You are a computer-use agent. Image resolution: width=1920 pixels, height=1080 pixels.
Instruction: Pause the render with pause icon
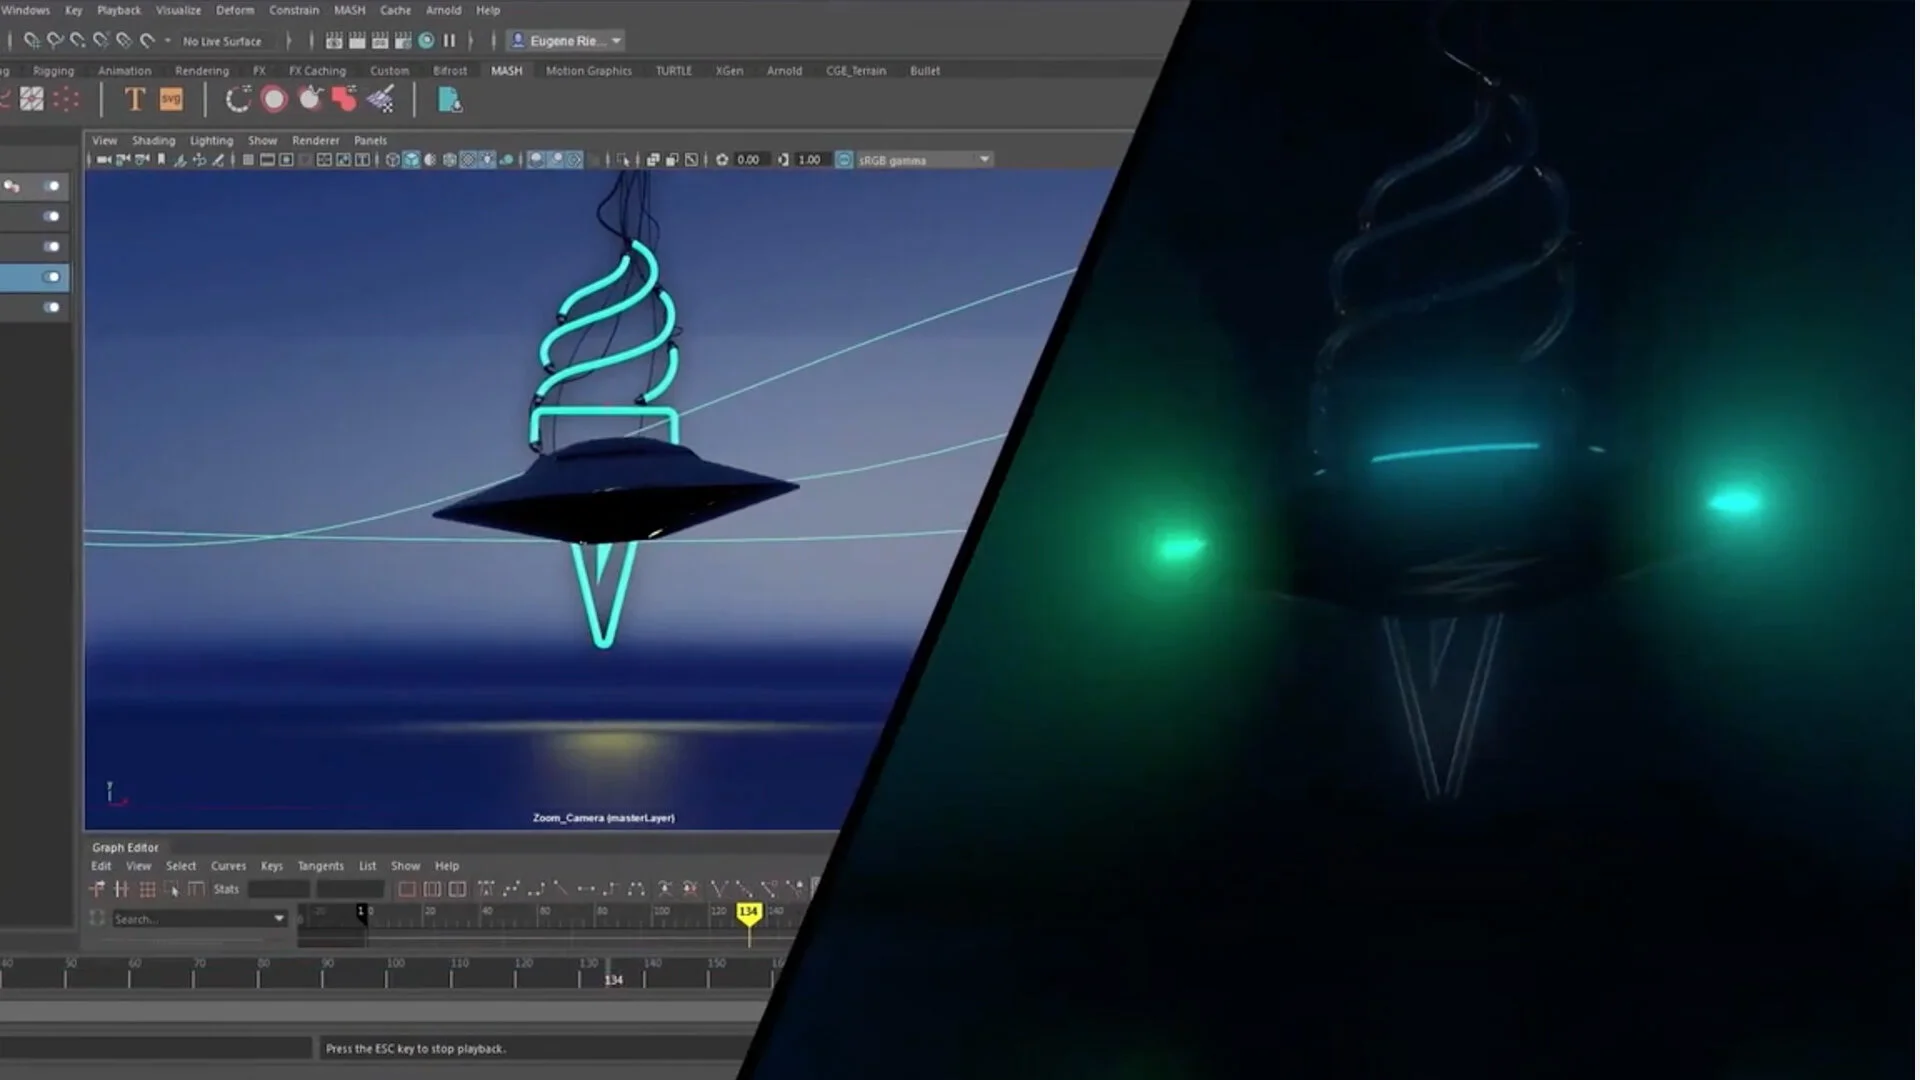pyautogui.click(x=449, y=41)
